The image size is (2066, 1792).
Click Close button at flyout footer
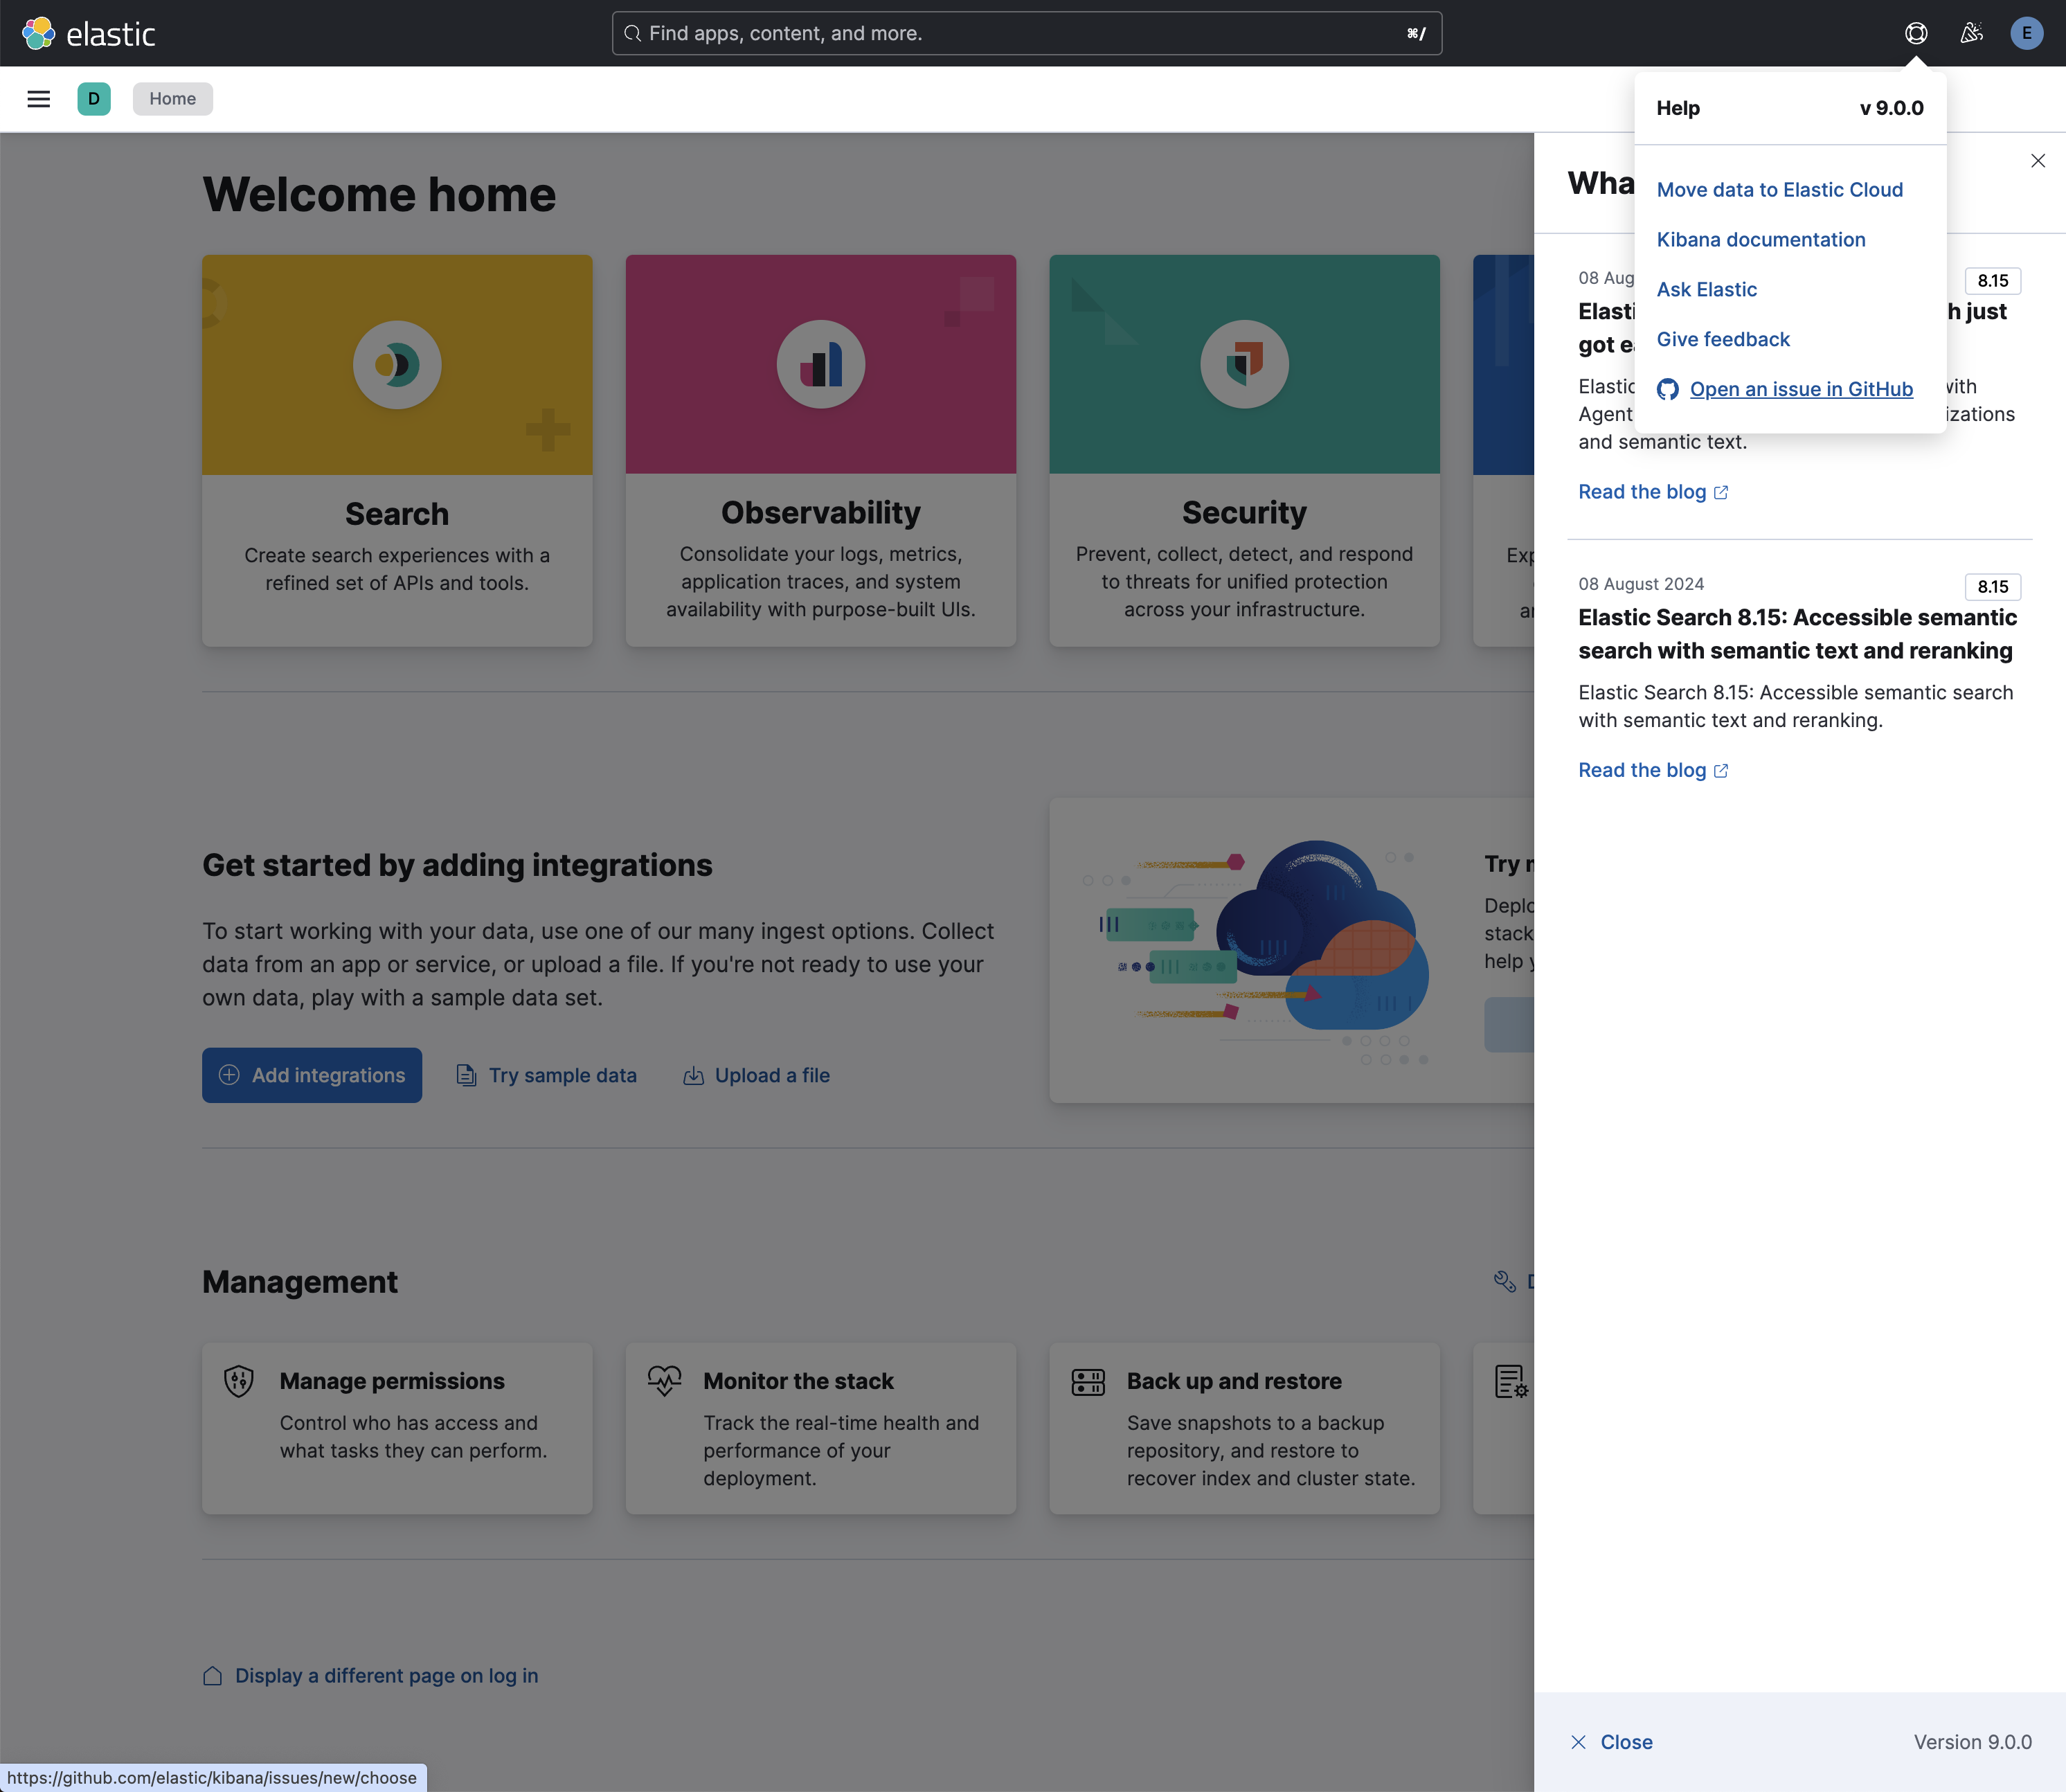click(1611, 1743)
